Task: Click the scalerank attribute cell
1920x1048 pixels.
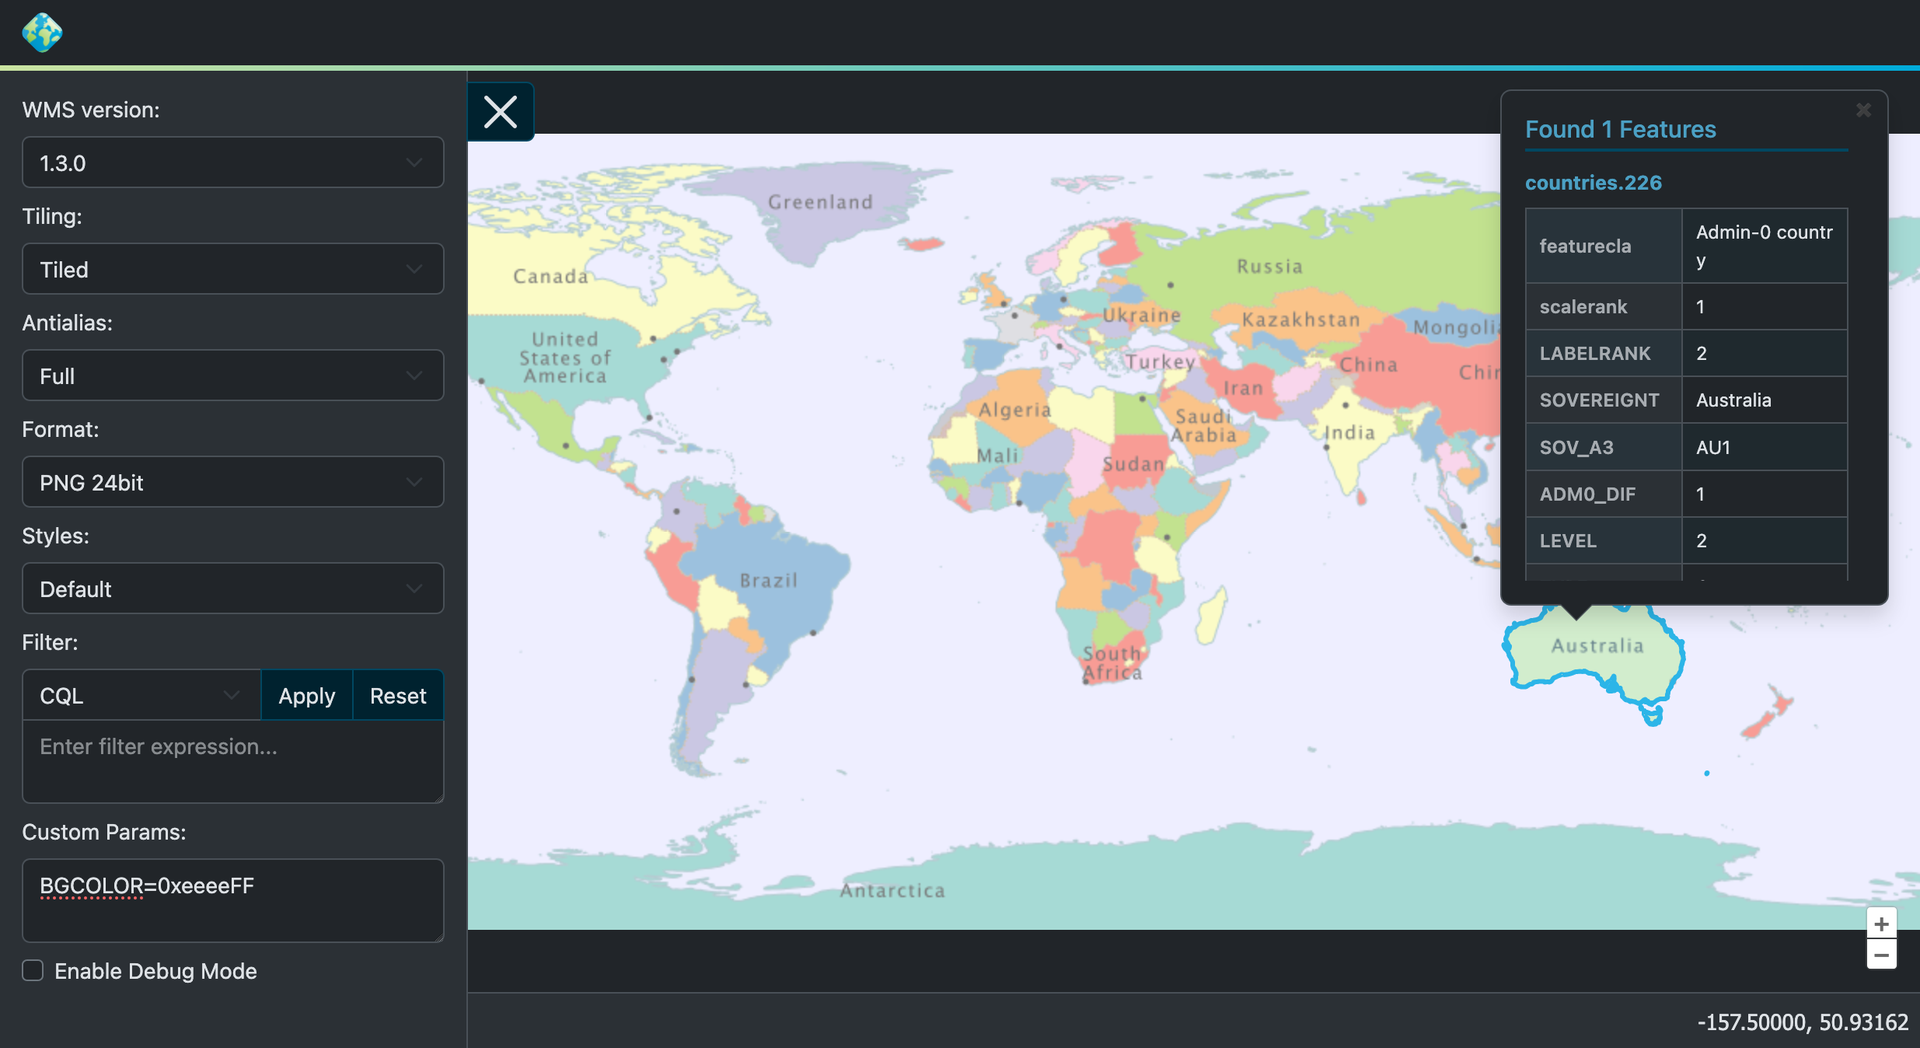Action: [x=1604, y=307]
